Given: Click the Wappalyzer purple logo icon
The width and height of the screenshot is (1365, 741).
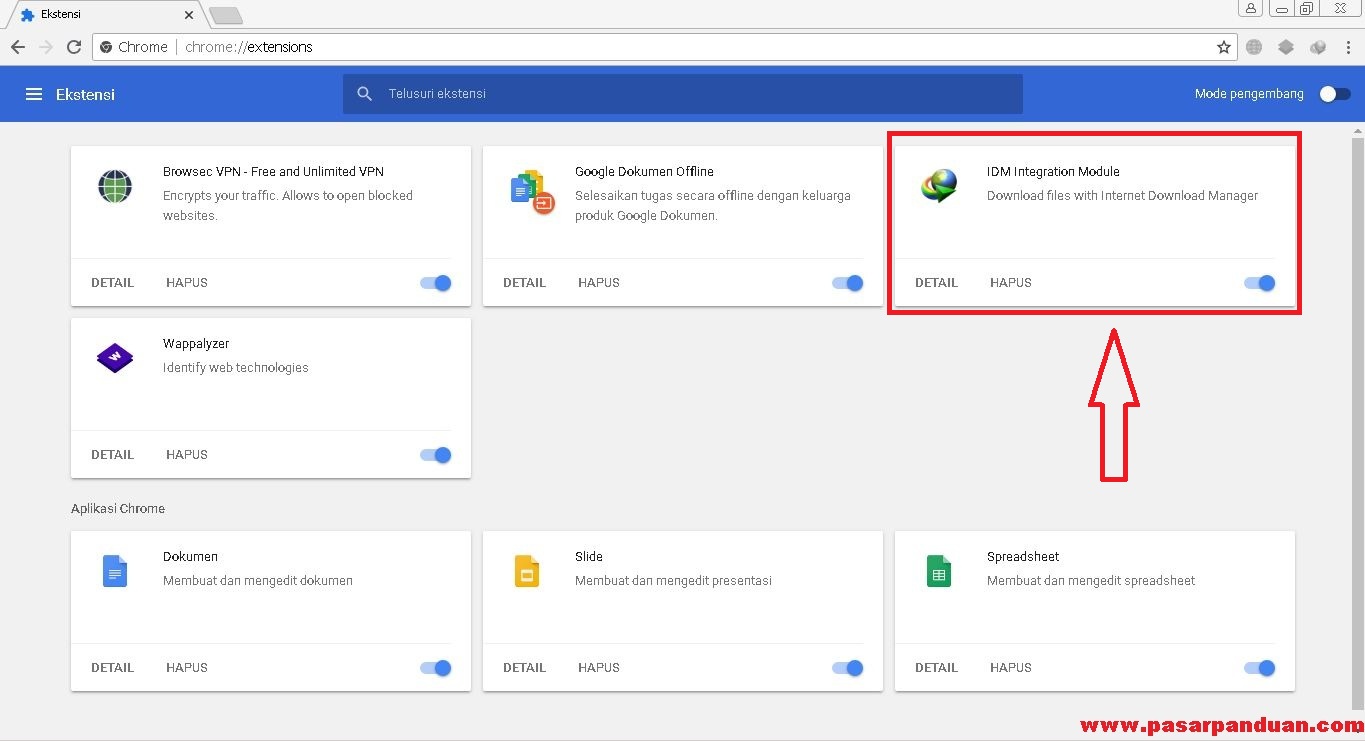Looking at the screenshot, I should pyautogui.click(x=115, y=358).
